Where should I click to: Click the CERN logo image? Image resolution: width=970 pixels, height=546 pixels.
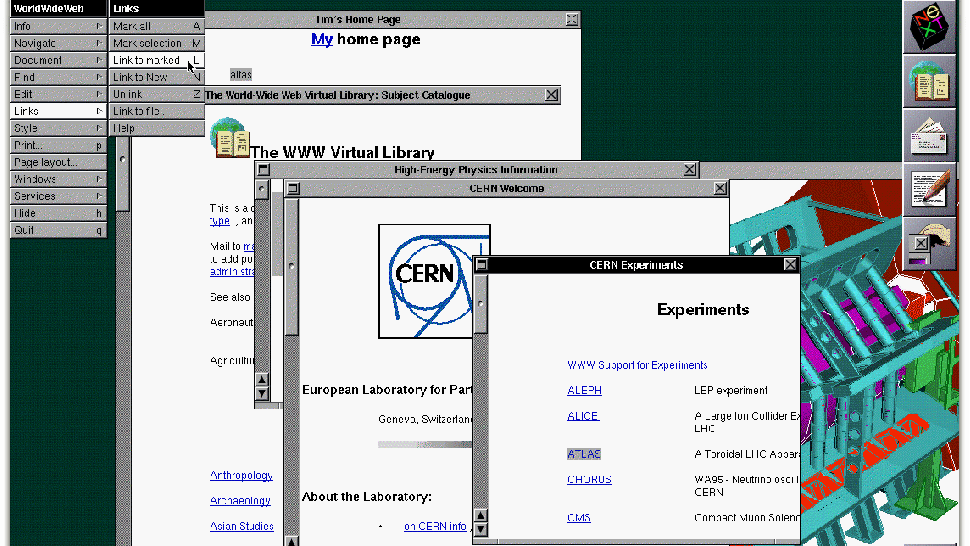click(434, 281)
